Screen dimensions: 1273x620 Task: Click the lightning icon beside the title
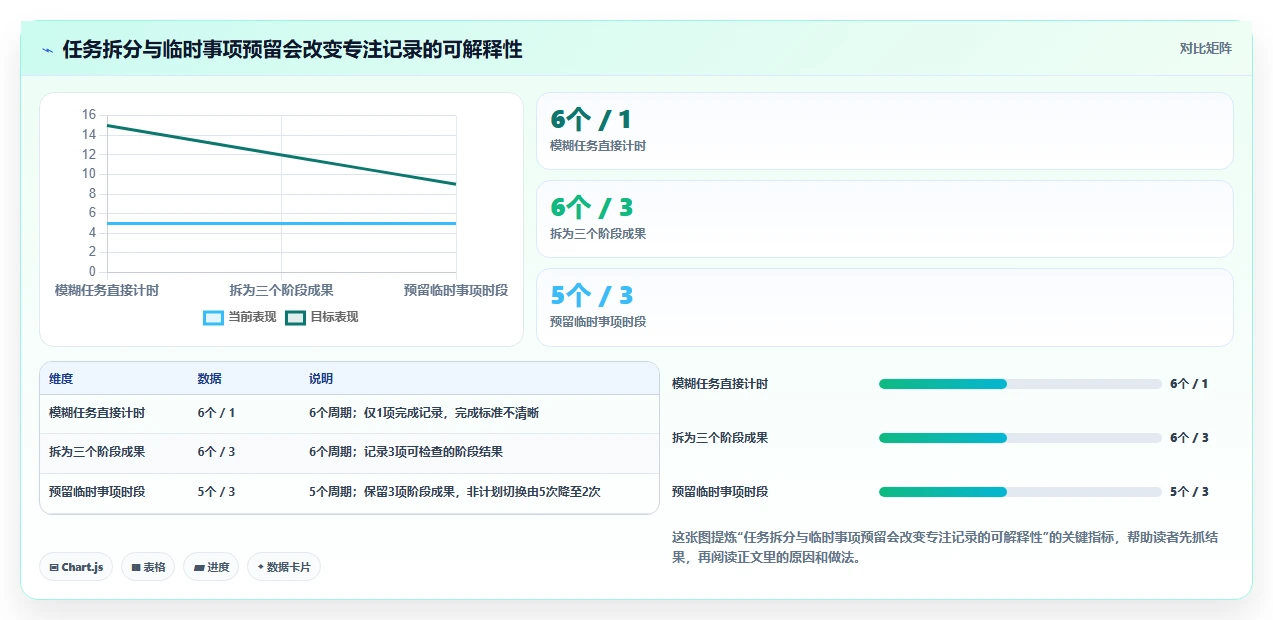point(48,50)
